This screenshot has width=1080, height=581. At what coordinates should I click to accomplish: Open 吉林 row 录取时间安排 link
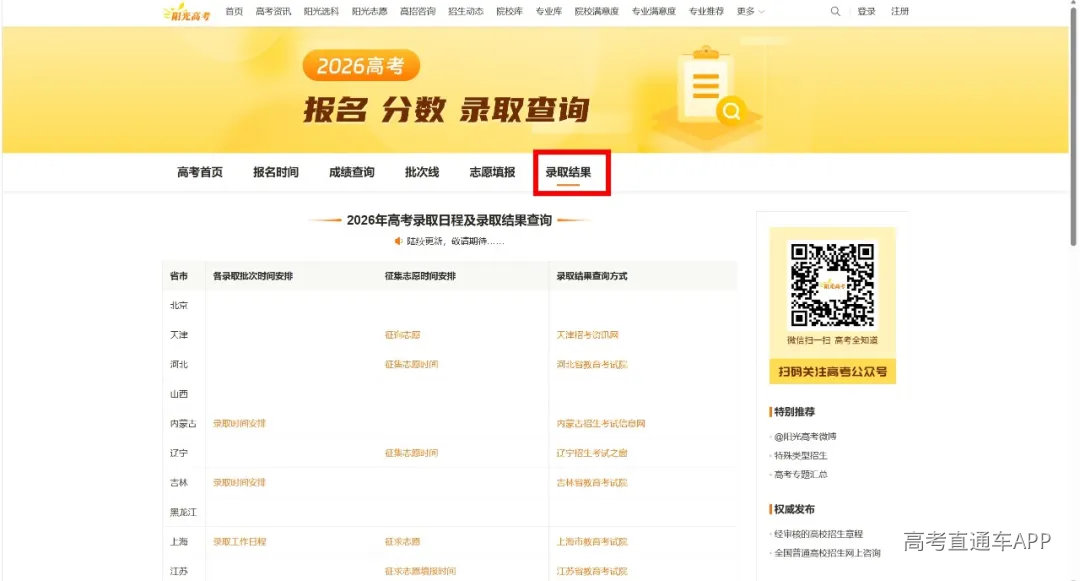tap(239, 483)
